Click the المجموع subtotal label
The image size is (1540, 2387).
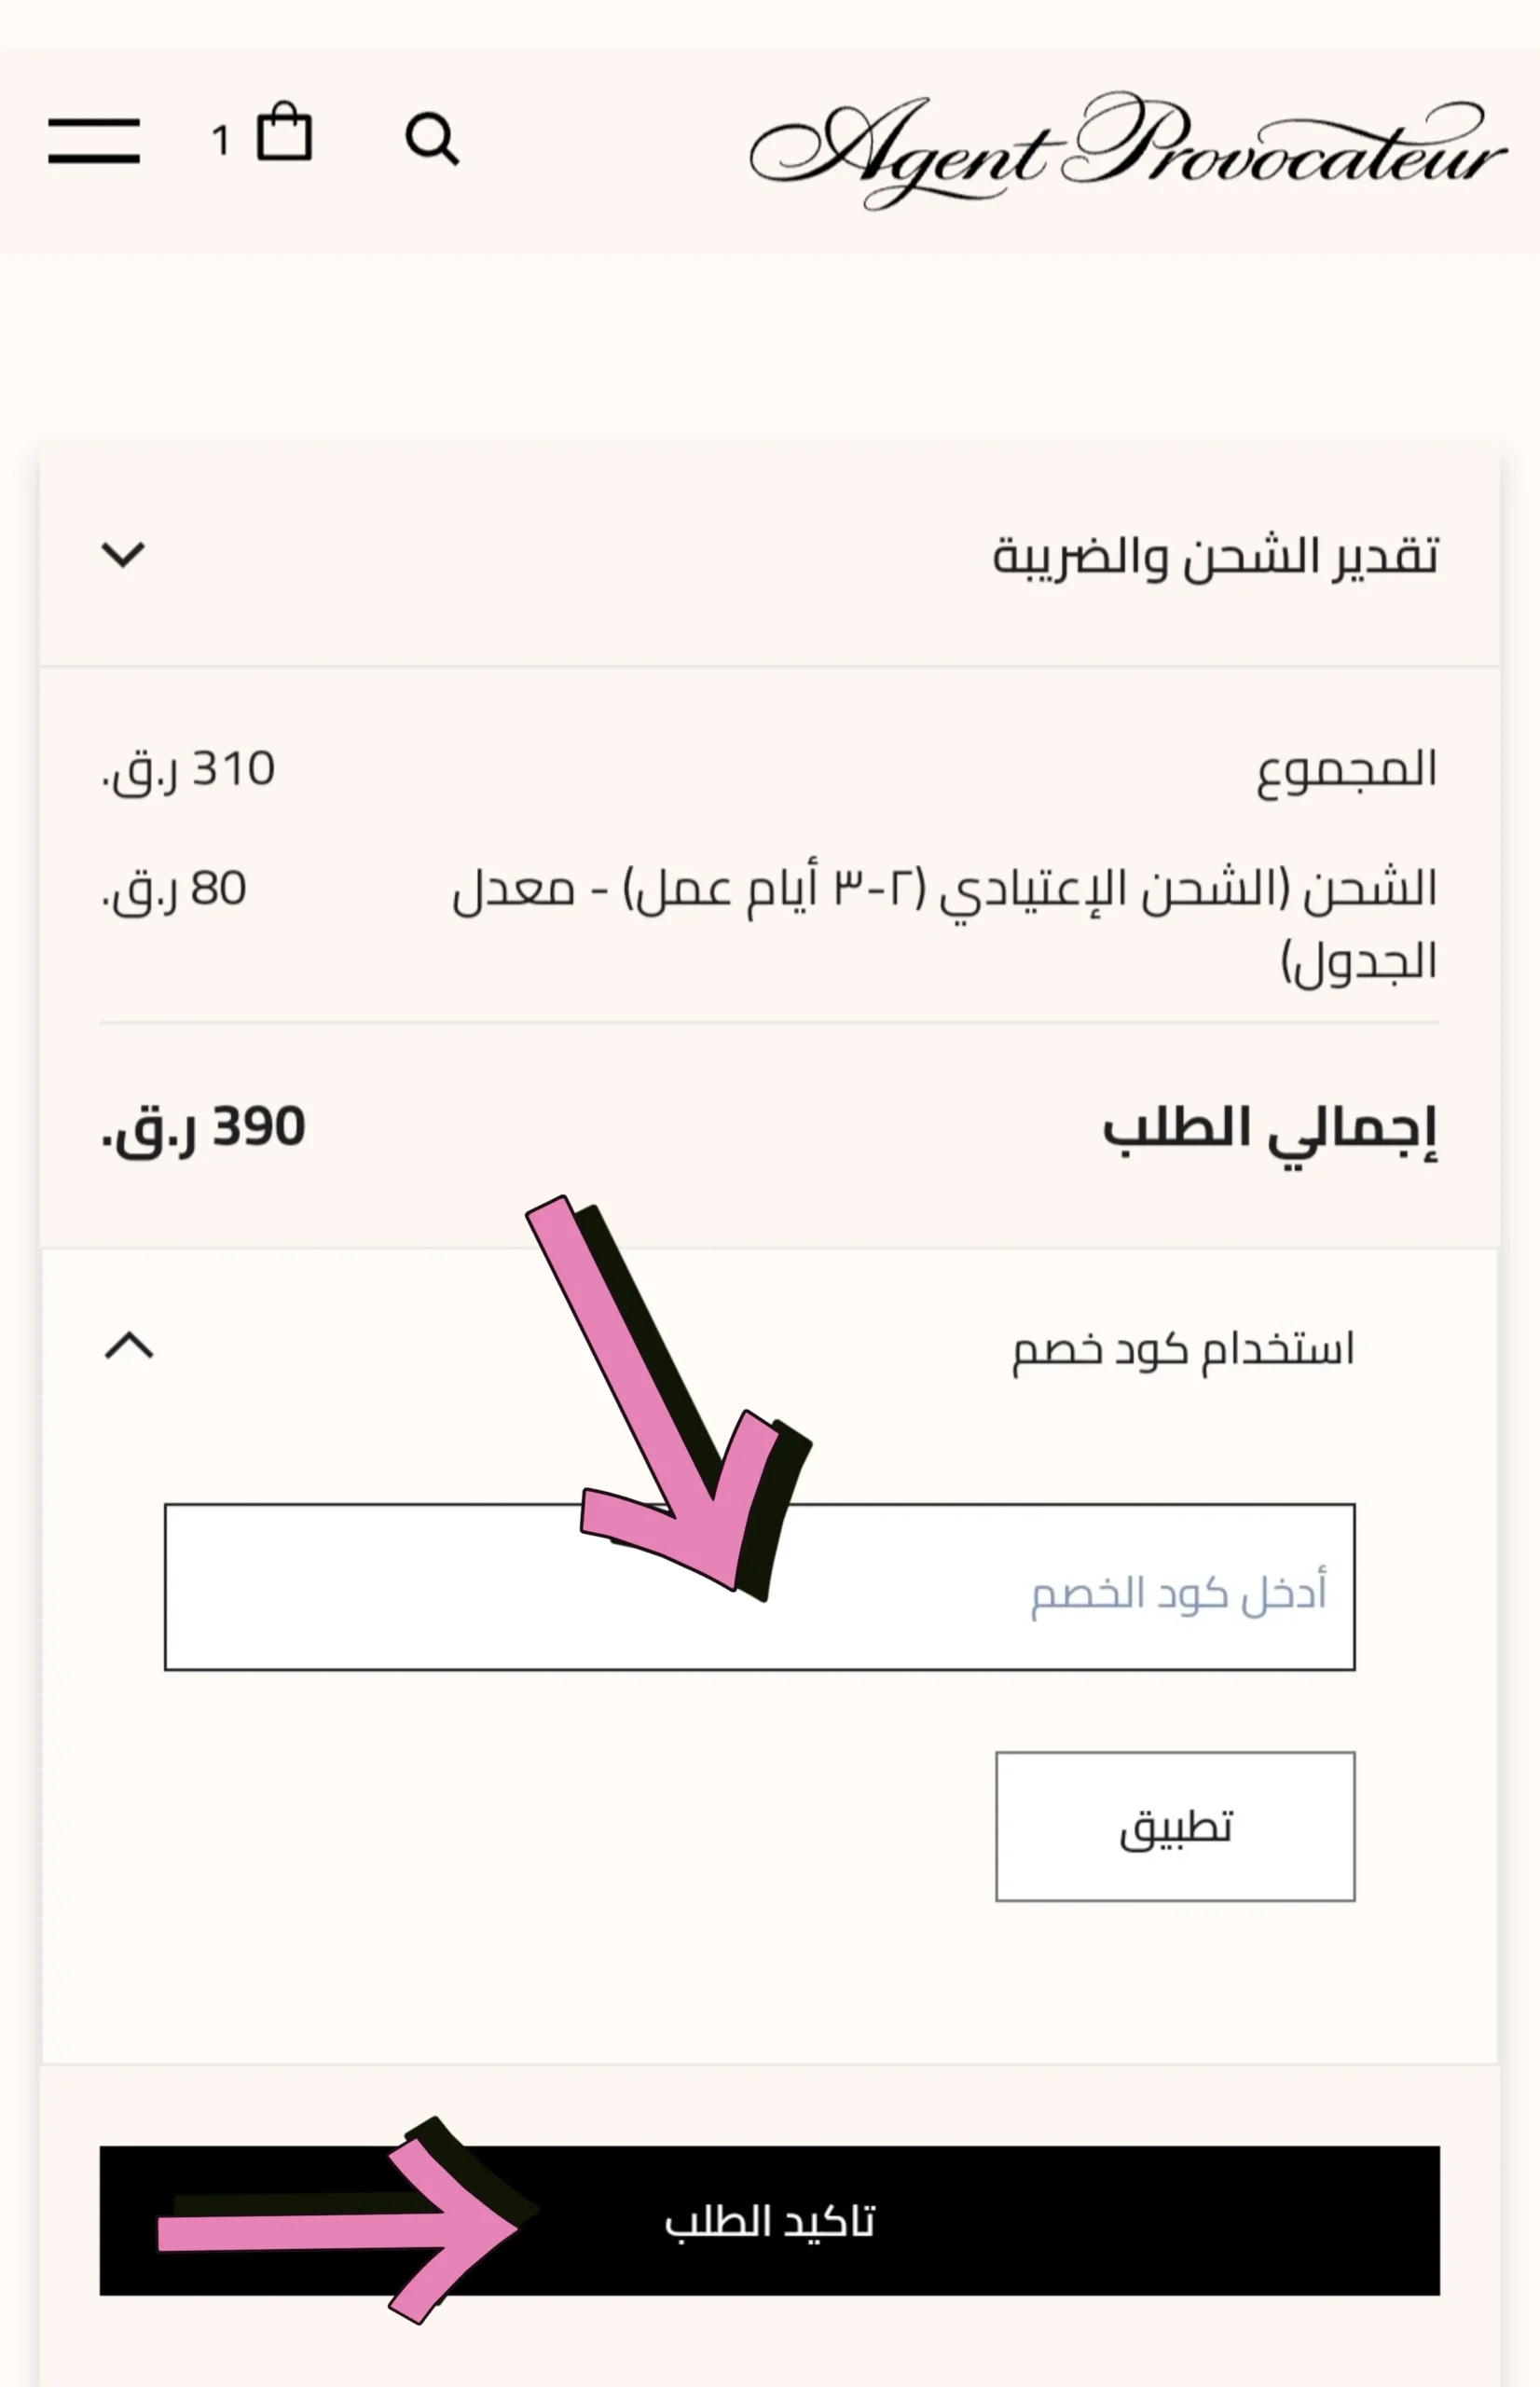1347,771
